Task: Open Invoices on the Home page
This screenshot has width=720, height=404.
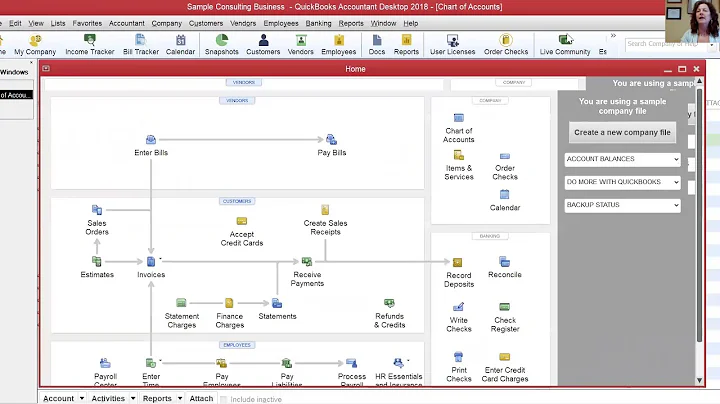Action: click(151, 267)
